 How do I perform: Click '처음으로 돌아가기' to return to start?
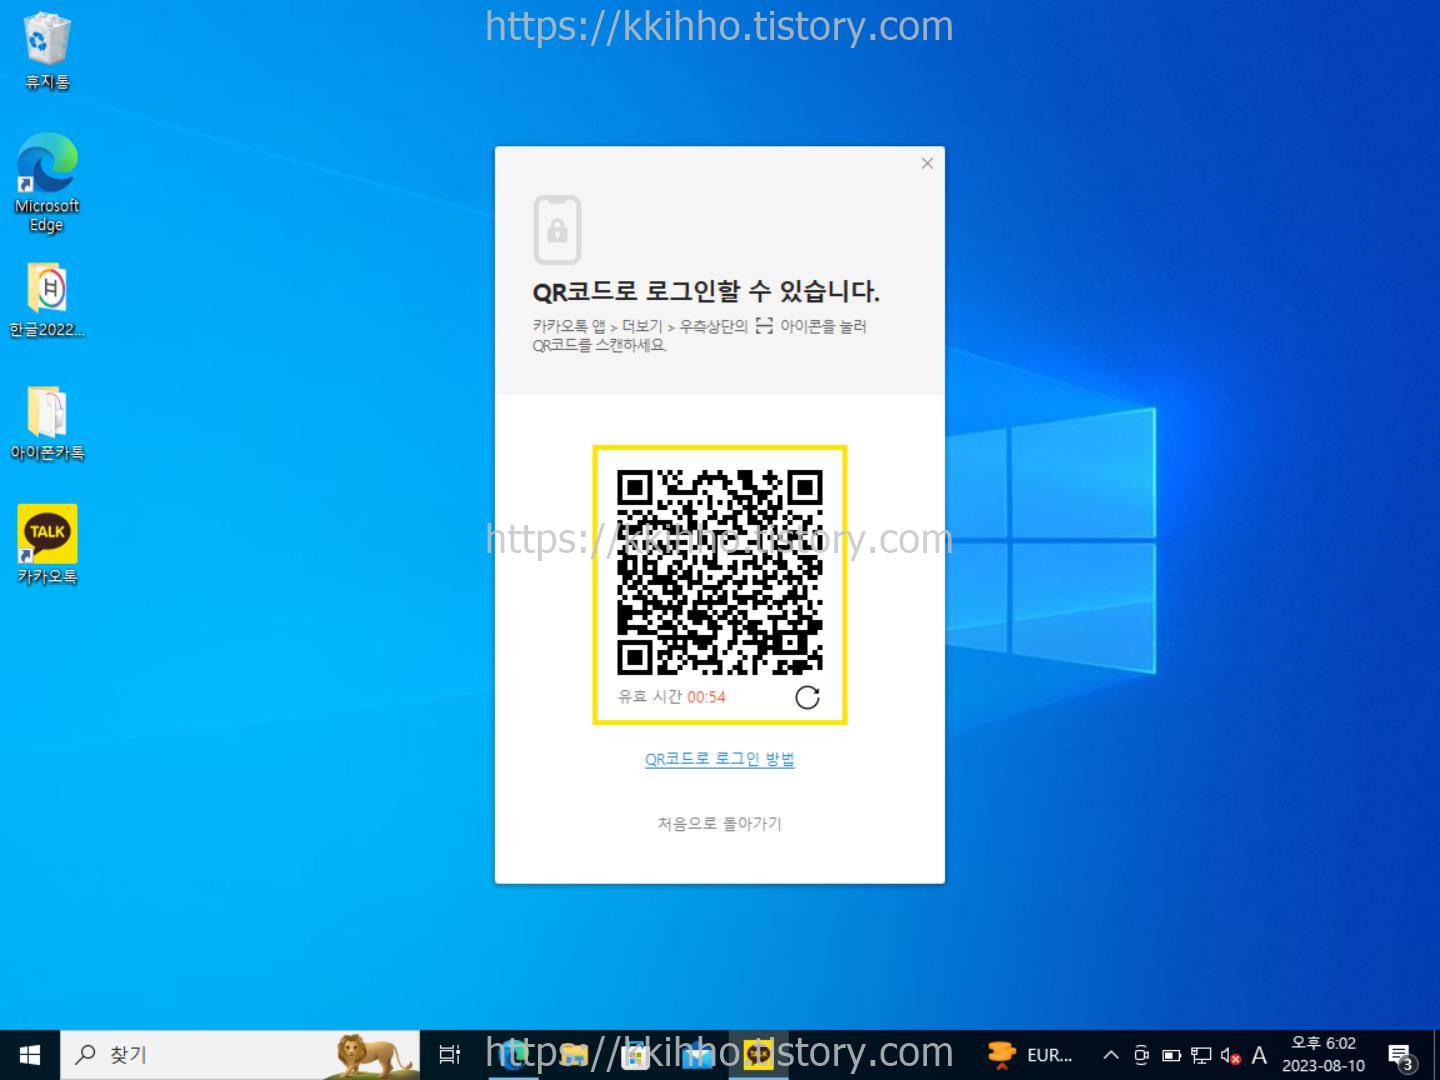[720, 823]
